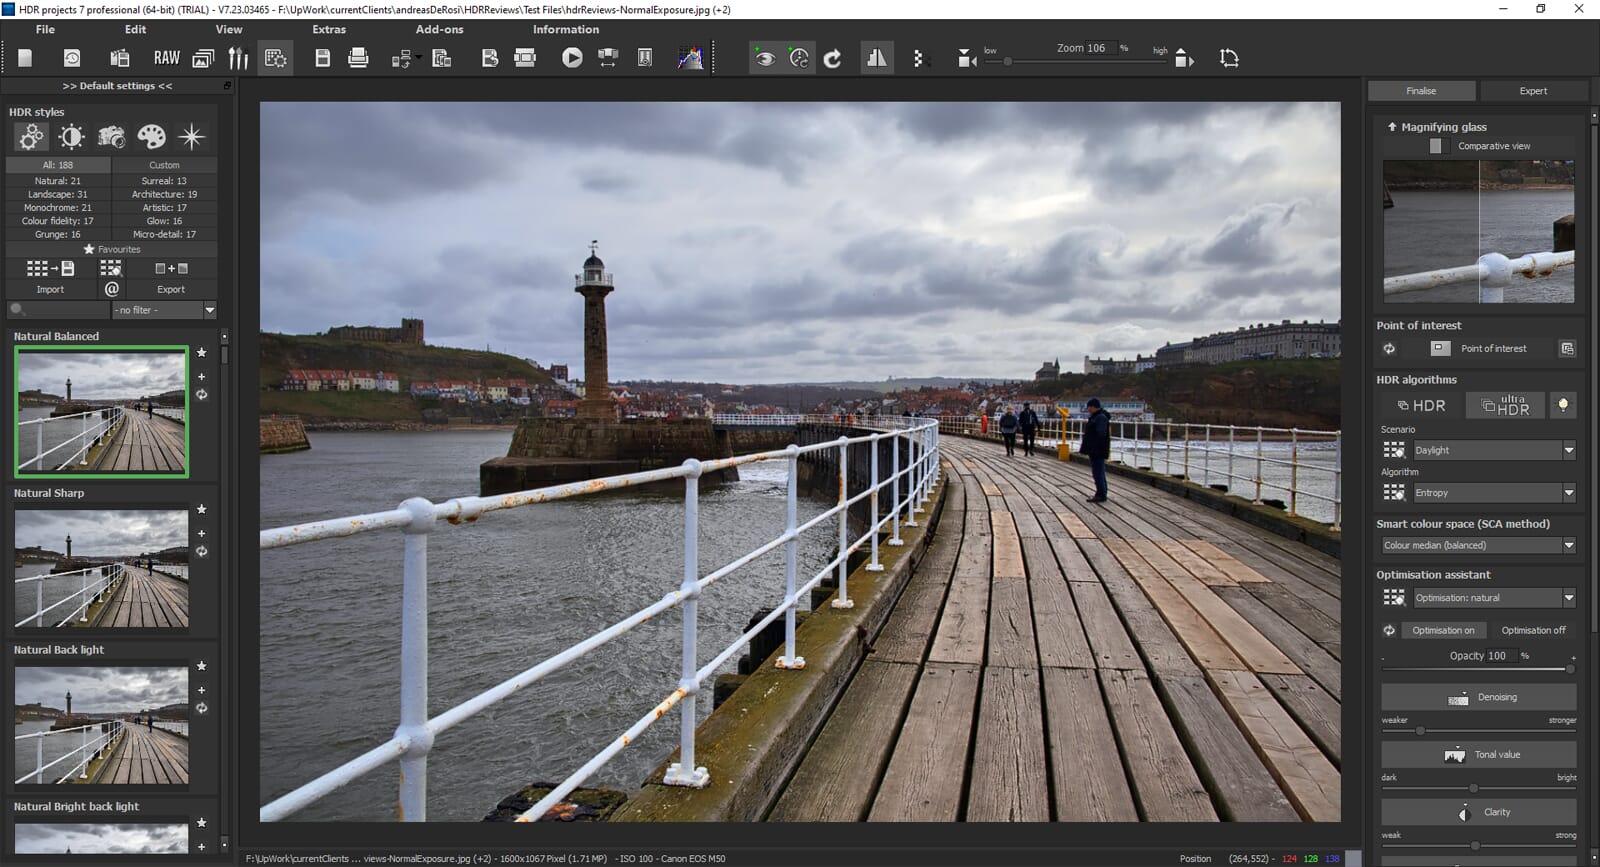Viewport: 1600px width, 867px height.
Task: Toggle the timed recalculation clock icon
Action: [x=799, y=58]
